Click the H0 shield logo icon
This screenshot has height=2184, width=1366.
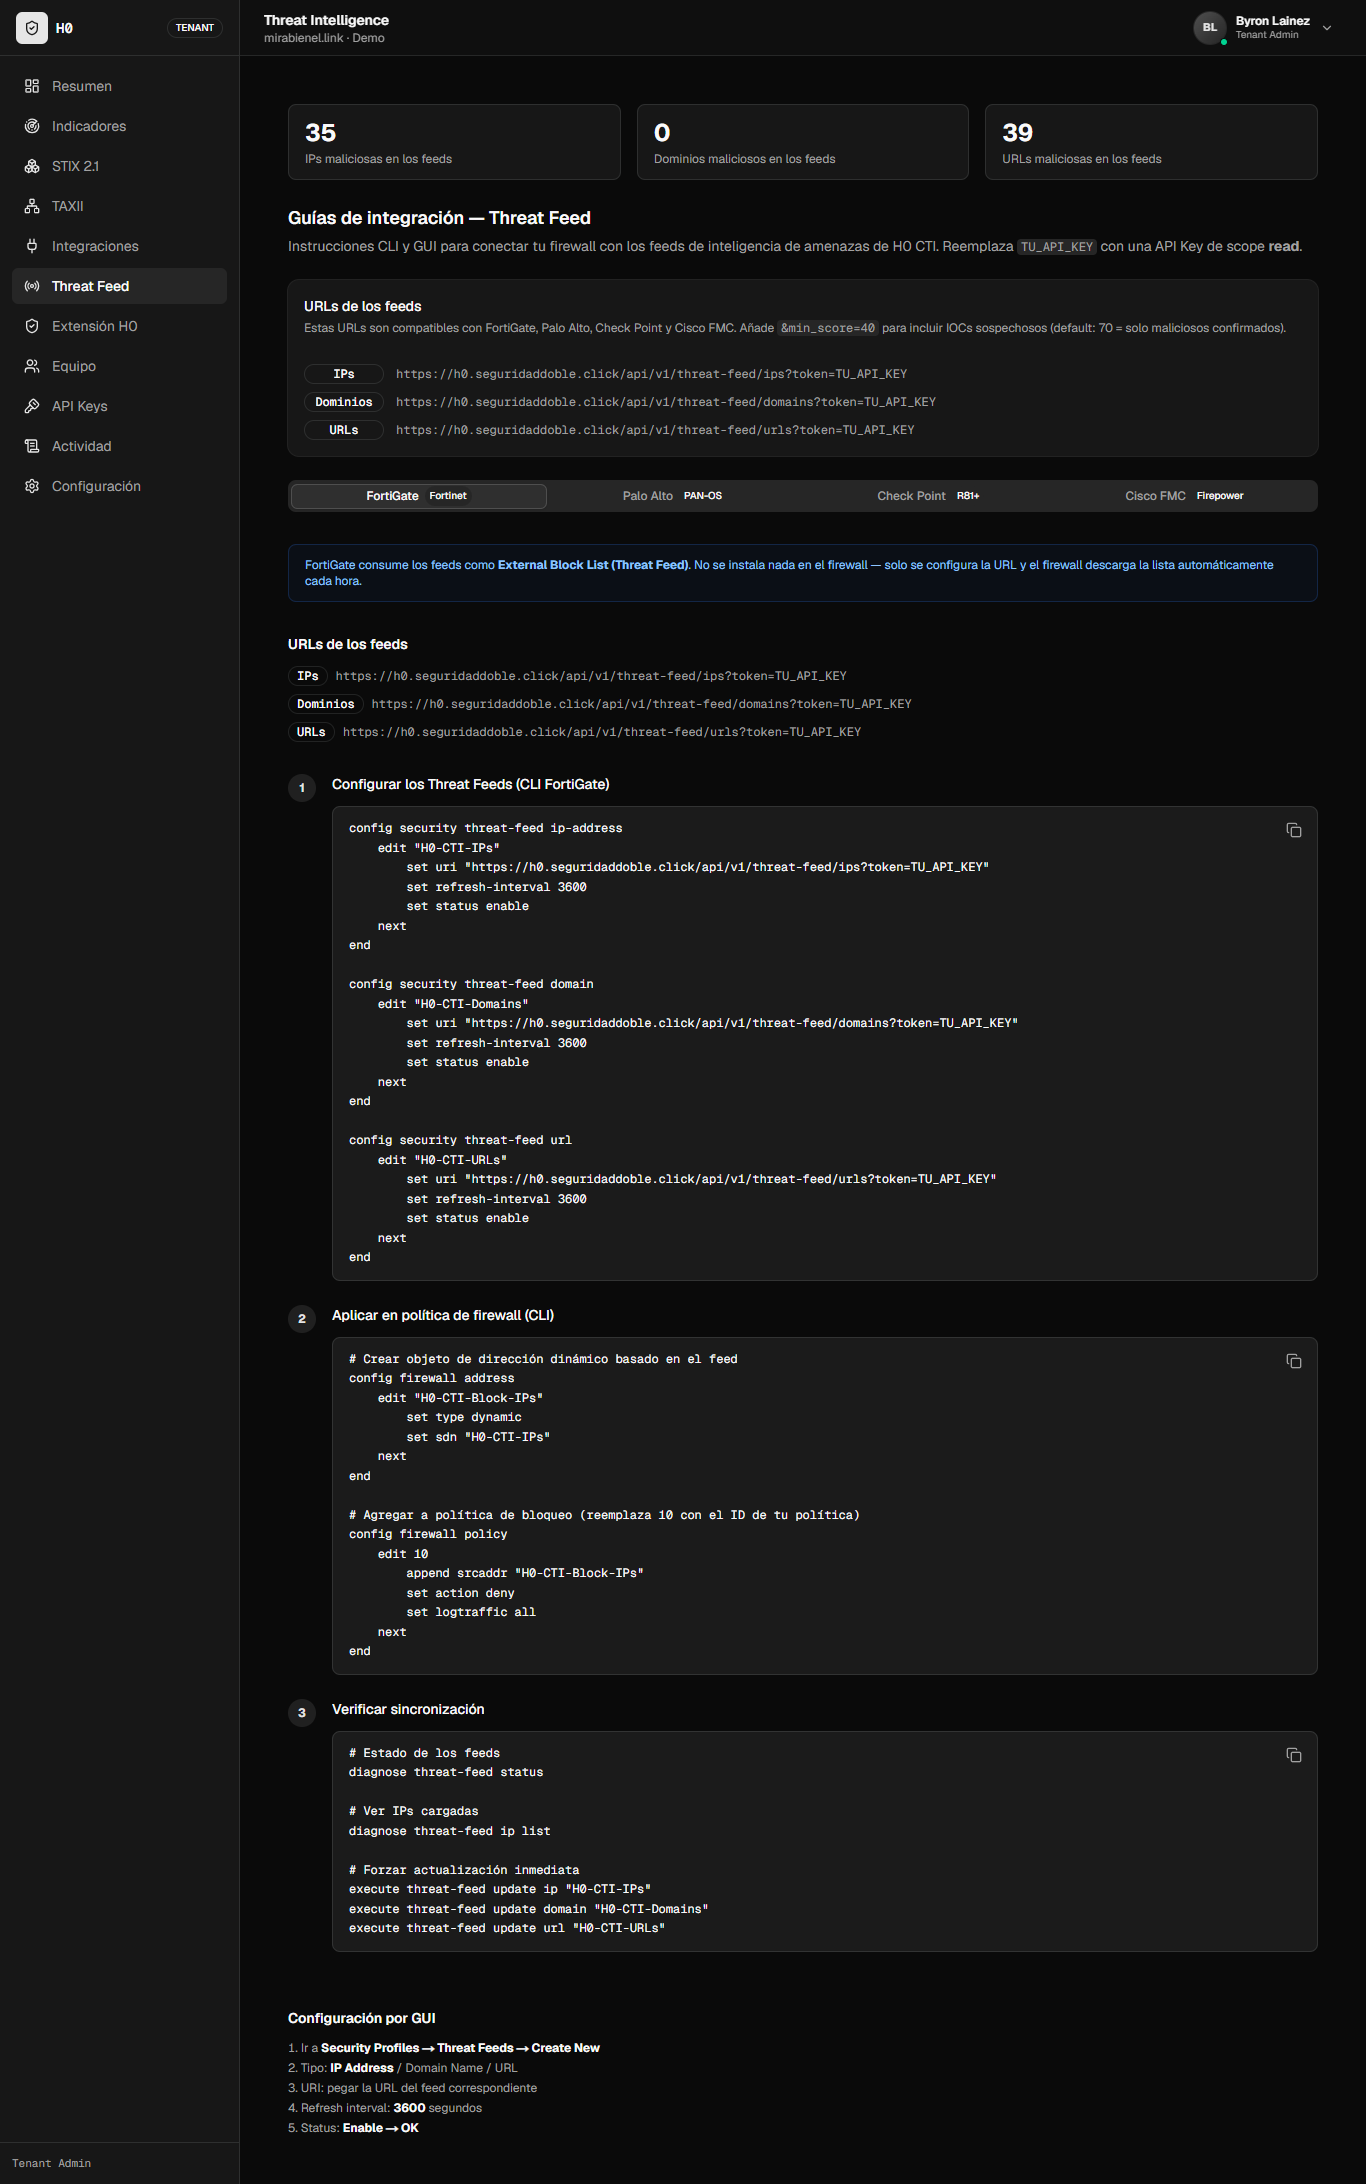32,28
